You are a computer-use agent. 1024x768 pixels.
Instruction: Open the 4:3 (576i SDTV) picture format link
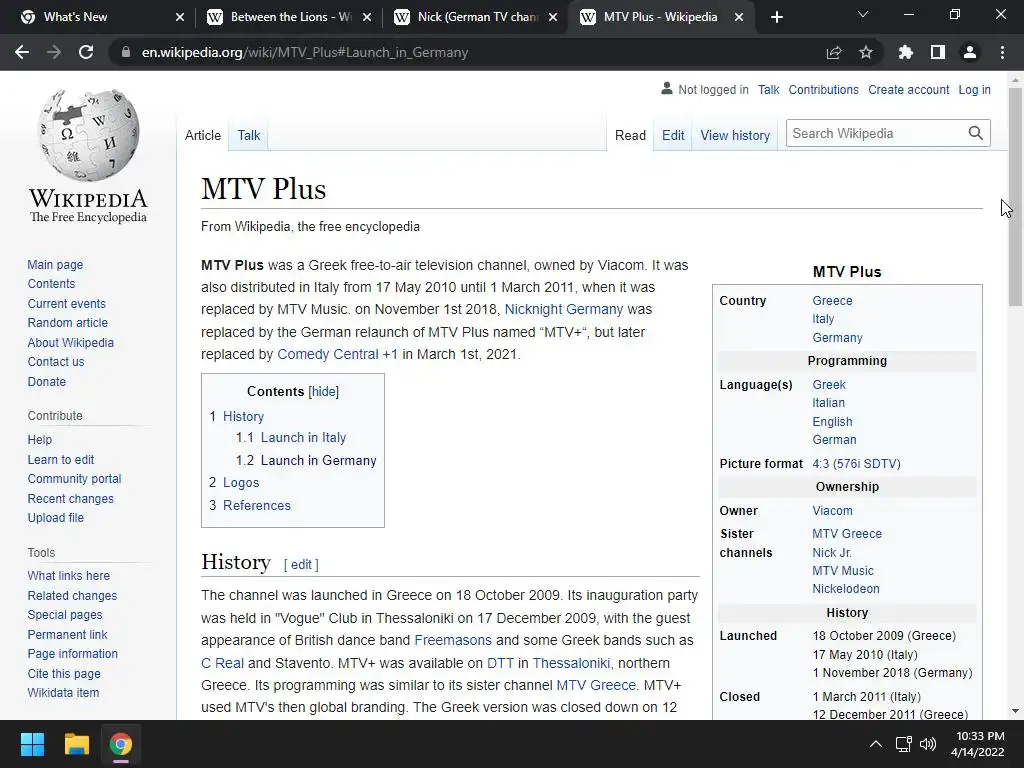[856, 464]
